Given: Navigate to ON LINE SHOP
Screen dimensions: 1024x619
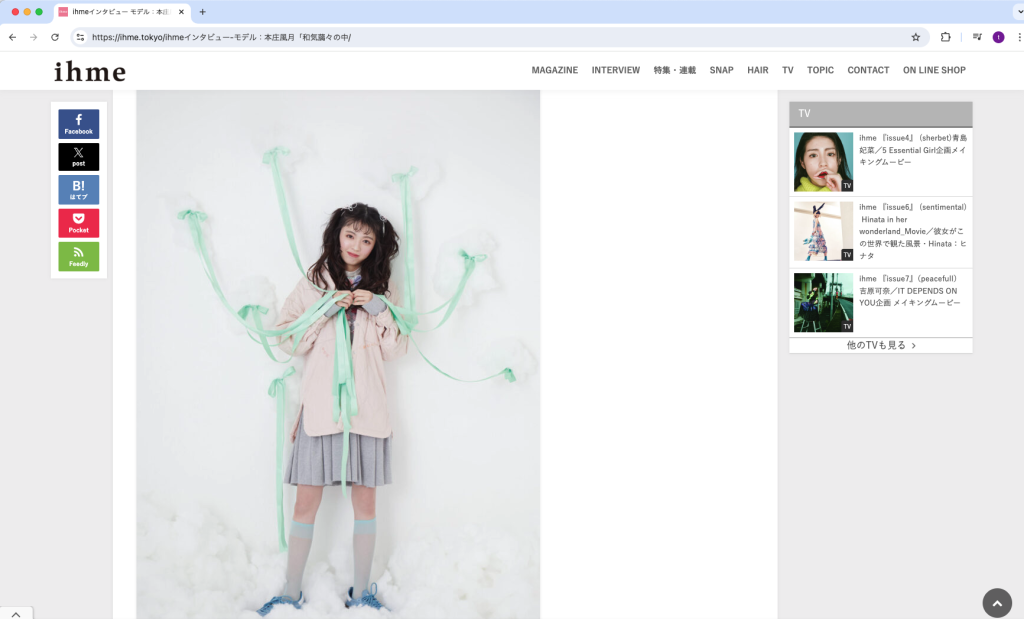Looking at the screenshot, I should click(934, 71).
